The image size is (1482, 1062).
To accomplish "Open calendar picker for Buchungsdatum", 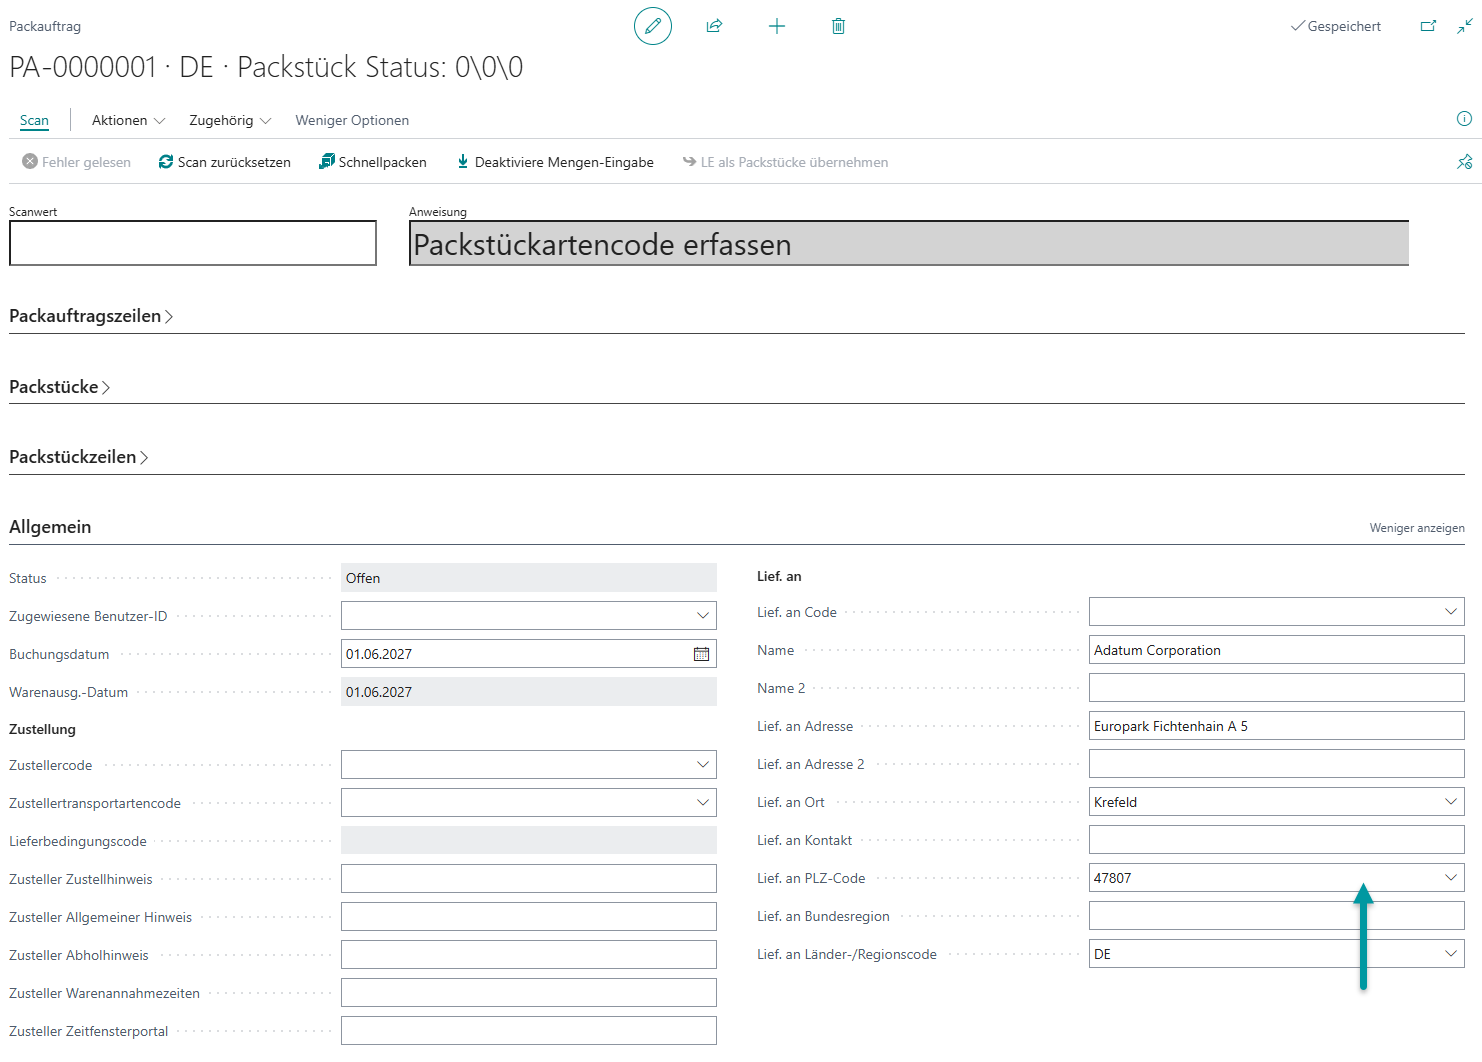I will 702,654.
